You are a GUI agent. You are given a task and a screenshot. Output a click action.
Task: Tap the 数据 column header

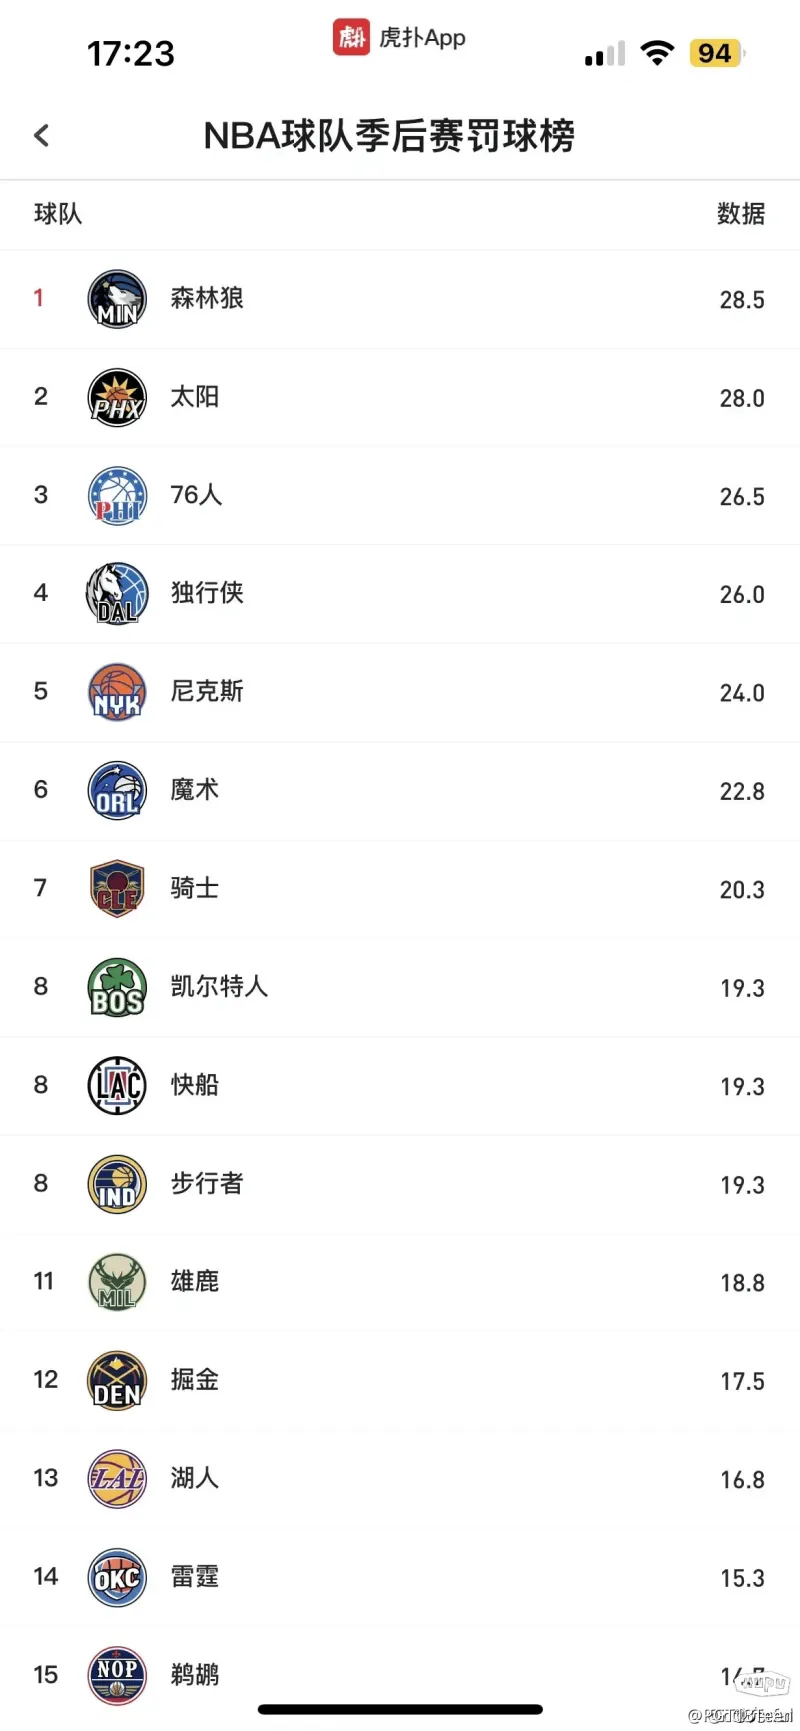pos(741,214)
